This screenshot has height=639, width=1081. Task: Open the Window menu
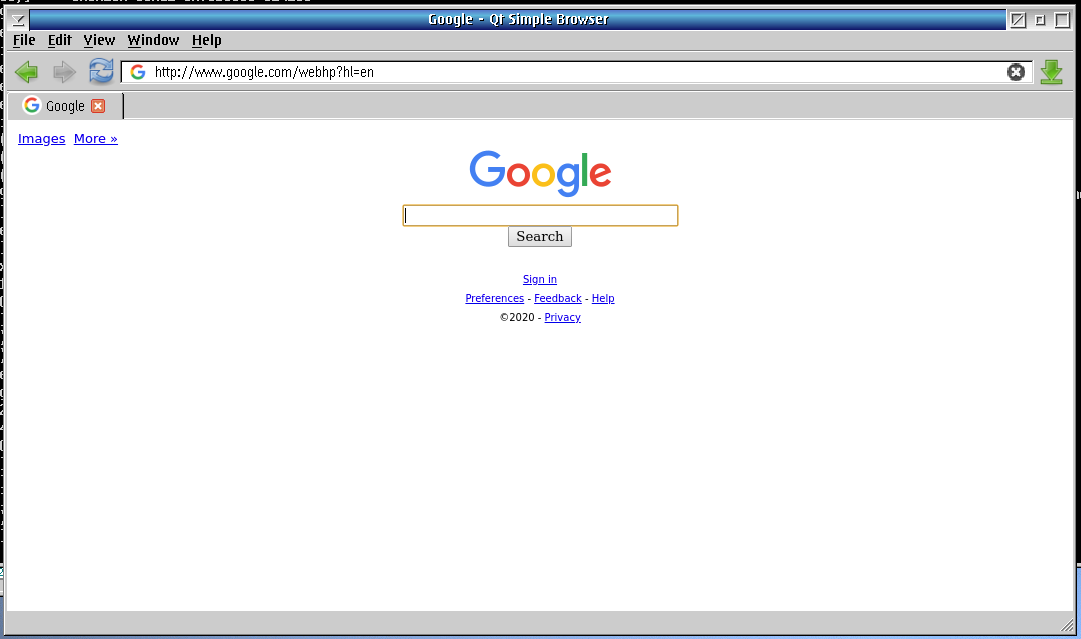(153, 40)
